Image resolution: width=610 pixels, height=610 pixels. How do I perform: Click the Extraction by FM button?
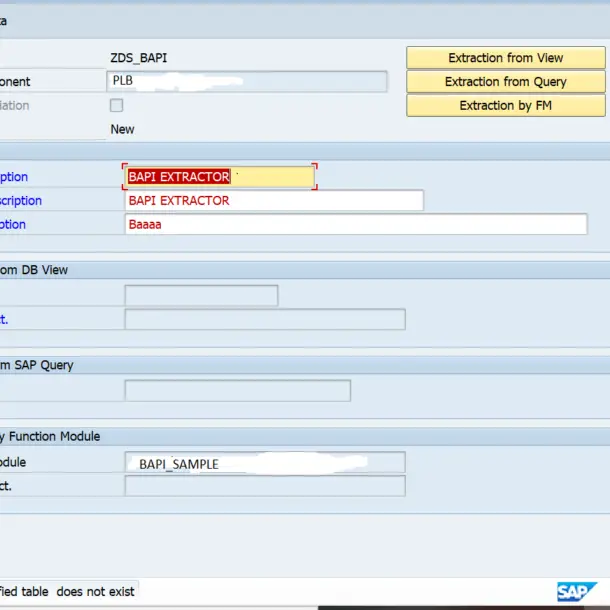(x=506, y=105)
